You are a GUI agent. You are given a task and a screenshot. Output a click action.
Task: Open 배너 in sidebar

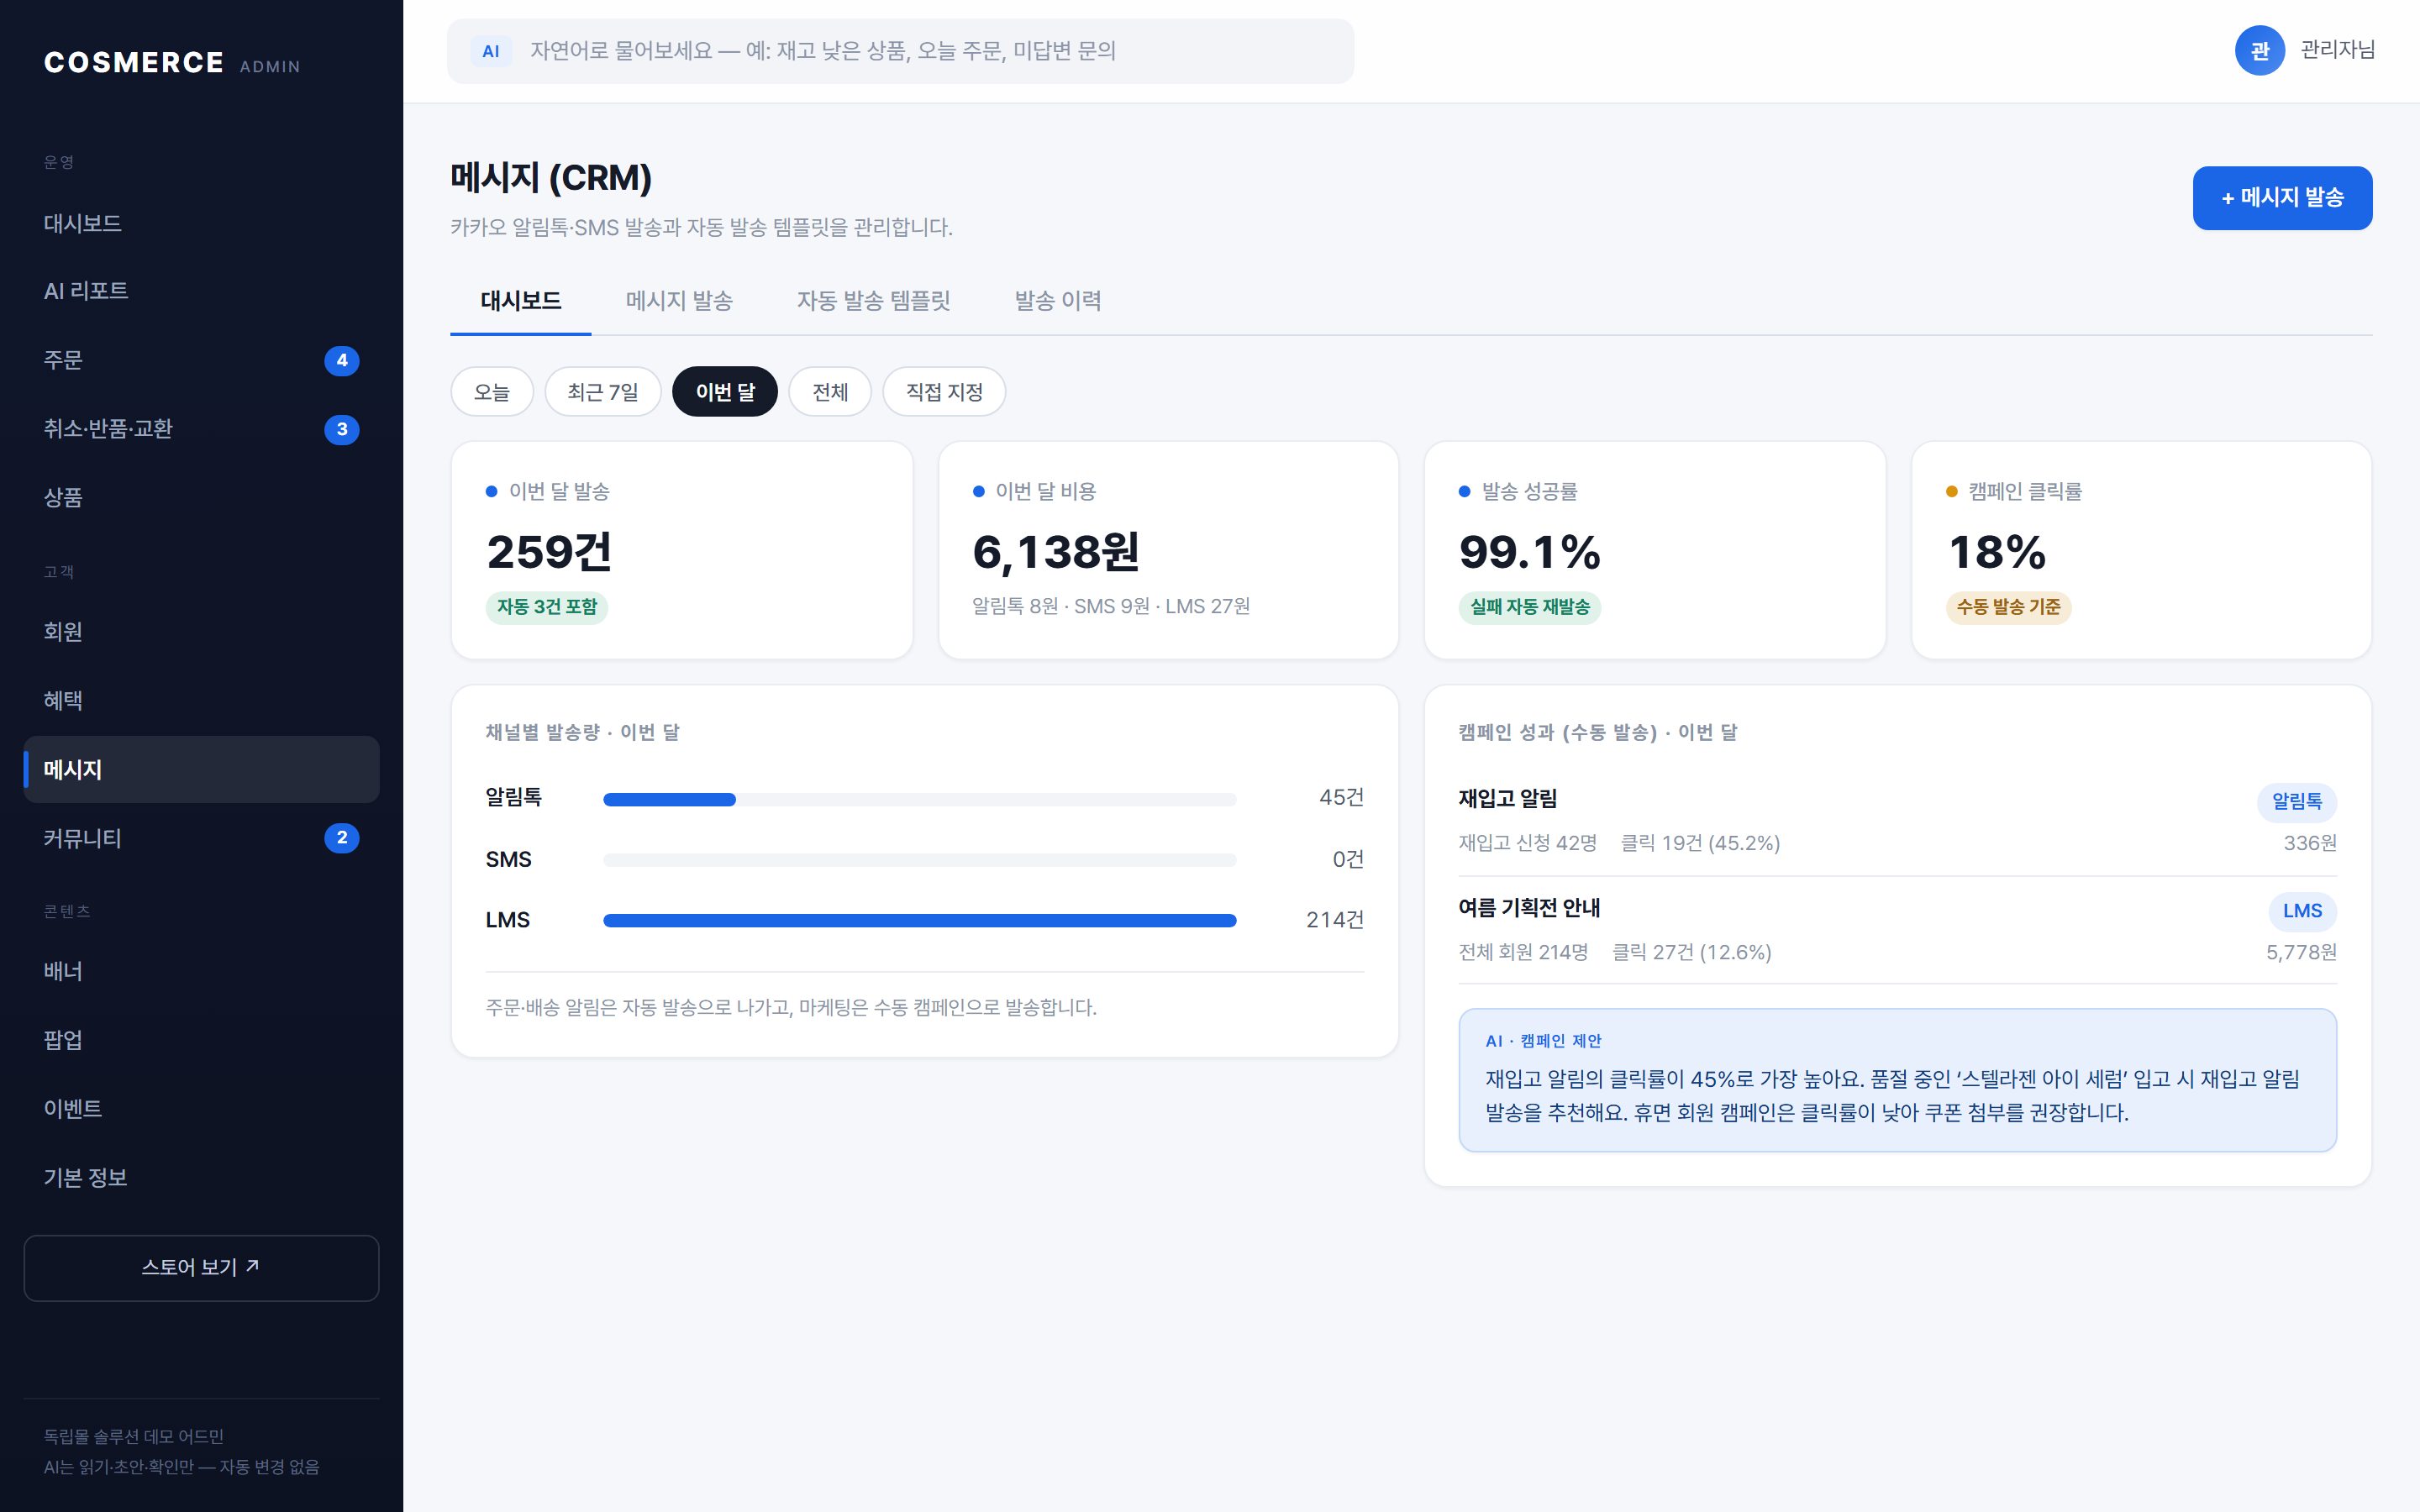(x=201, y=971)
